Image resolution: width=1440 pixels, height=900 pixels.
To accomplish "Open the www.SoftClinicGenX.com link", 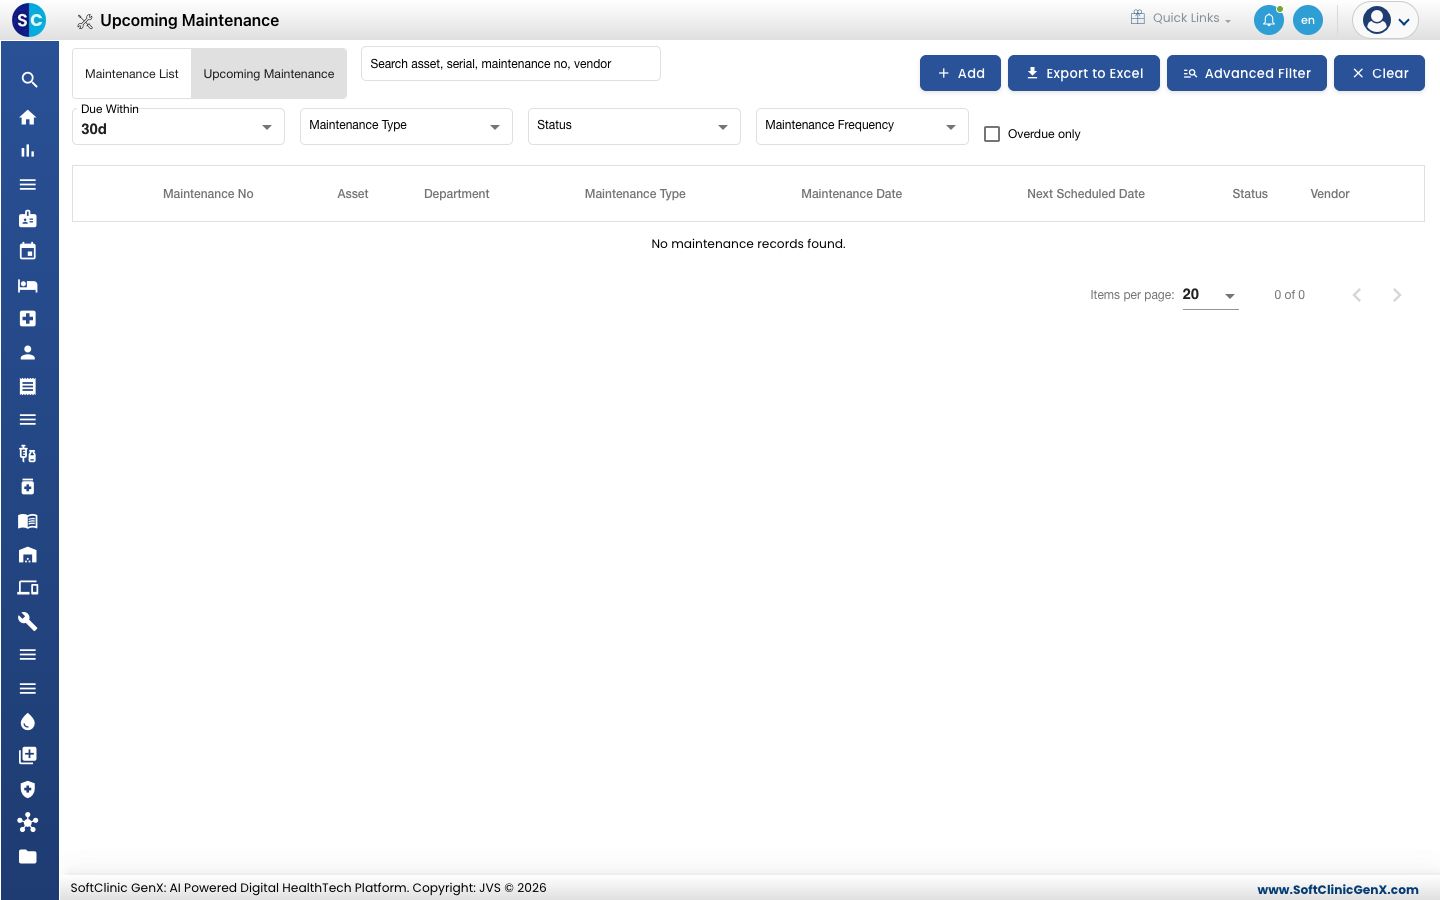I will 1338,889.
